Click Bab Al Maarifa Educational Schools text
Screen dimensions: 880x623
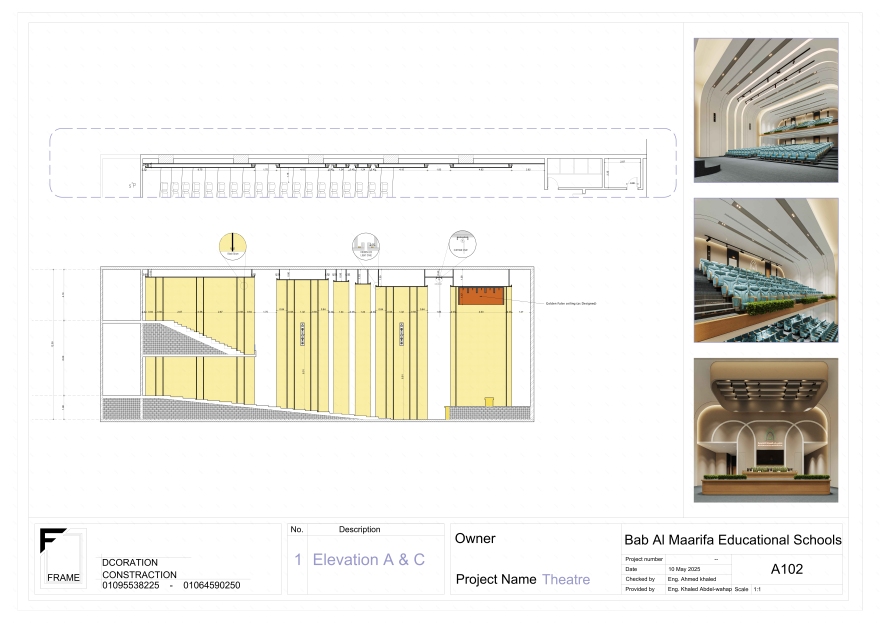[732, 540]
